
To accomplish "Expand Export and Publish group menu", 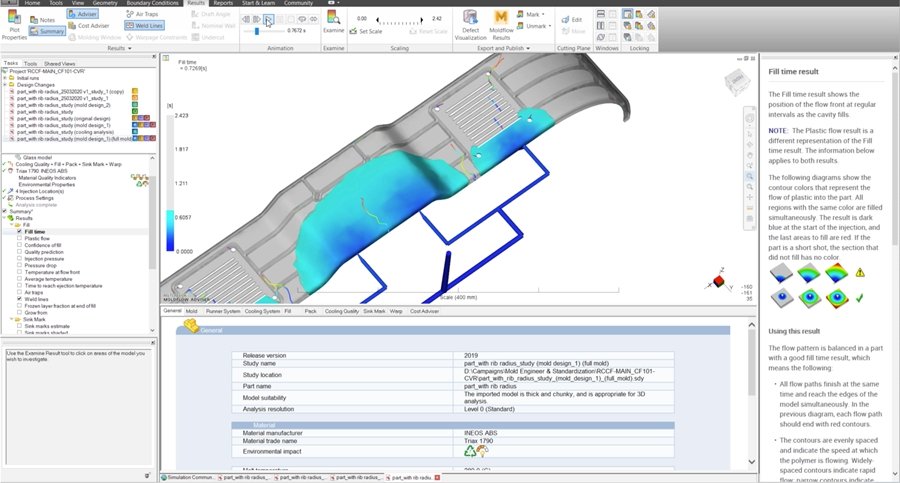I will click(503, 48).
